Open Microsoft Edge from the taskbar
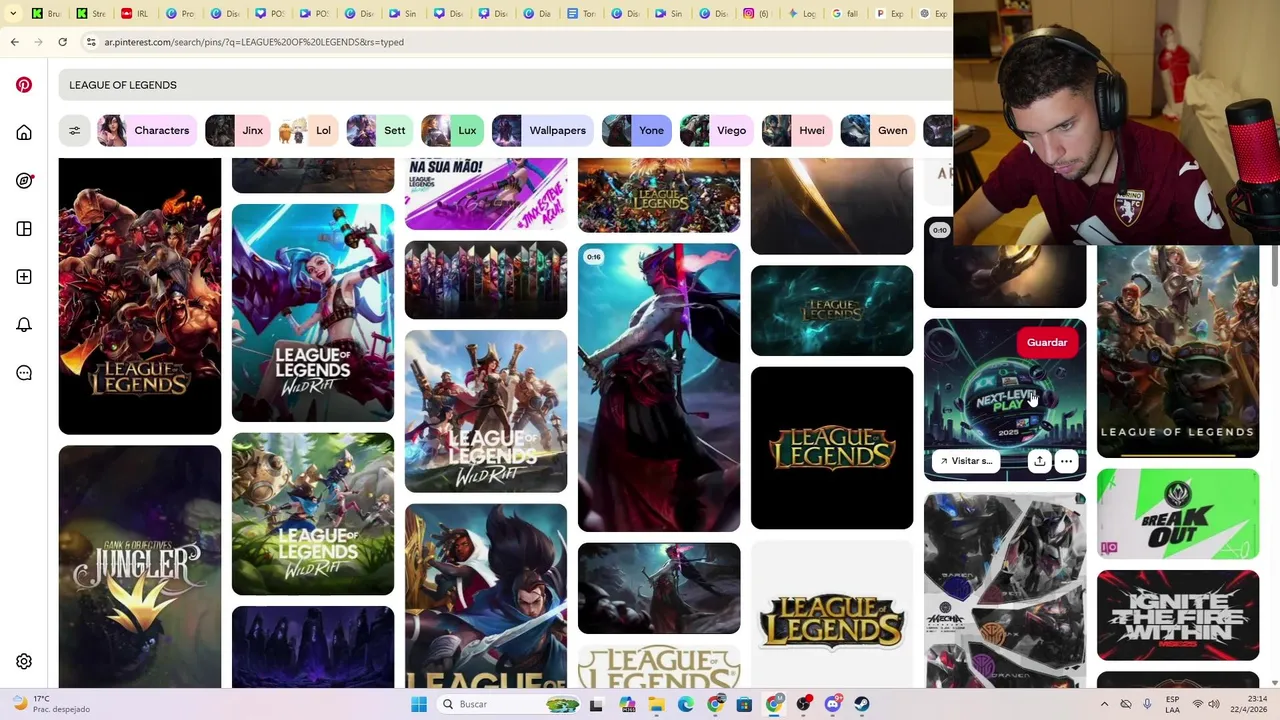This screenshot has height=720, width=1280. (x=685, y=704)
